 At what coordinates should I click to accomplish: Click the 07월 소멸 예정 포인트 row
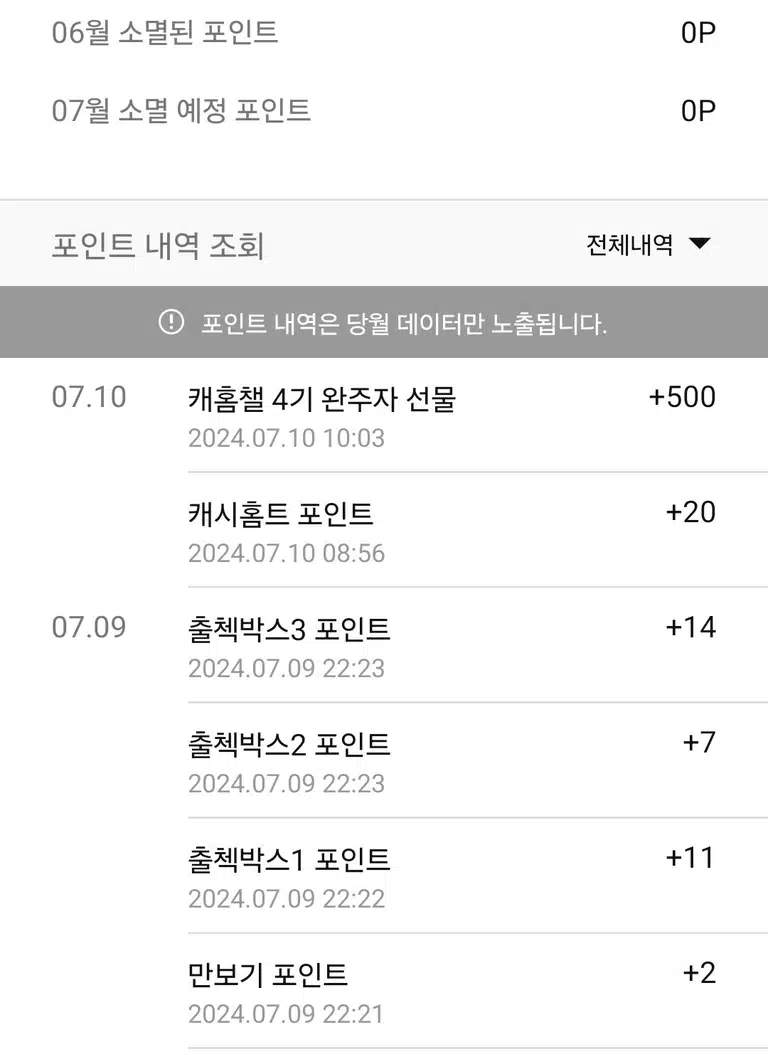tap(384, 110)
